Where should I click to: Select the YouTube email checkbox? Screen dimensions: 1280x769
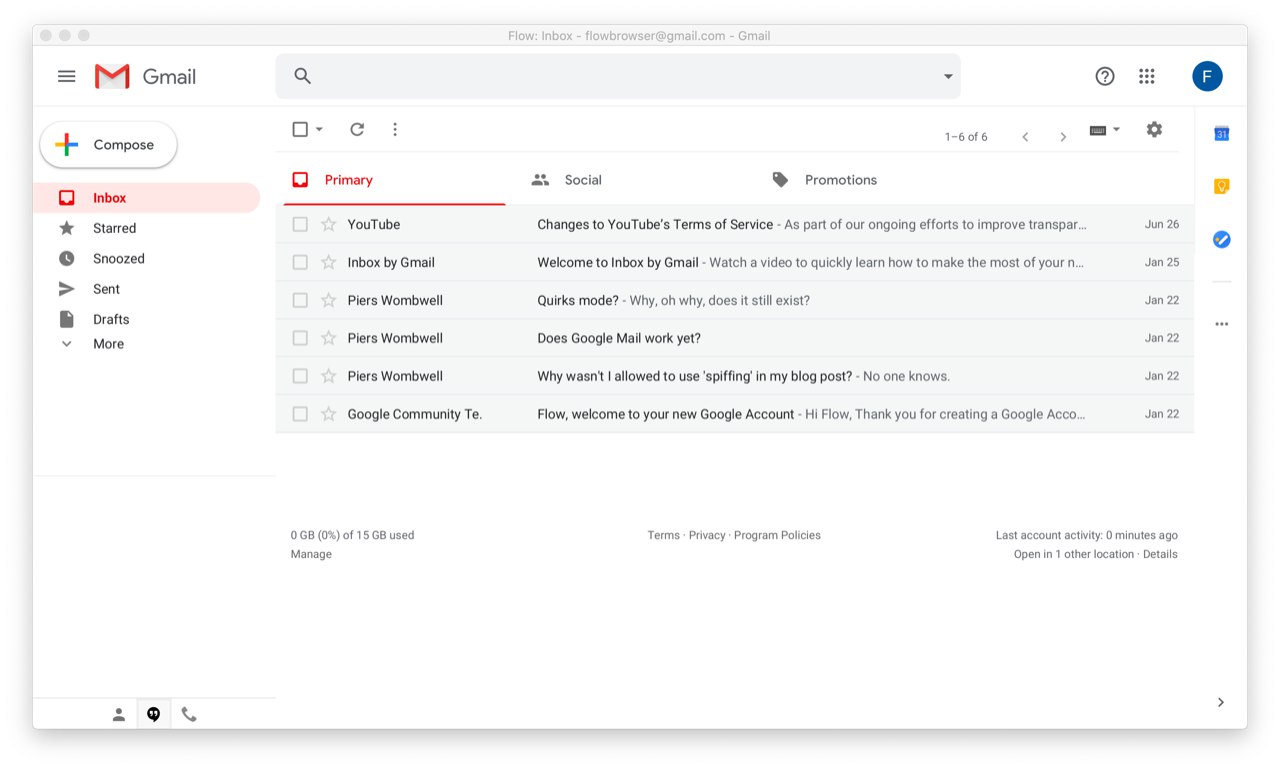point(300,224)
